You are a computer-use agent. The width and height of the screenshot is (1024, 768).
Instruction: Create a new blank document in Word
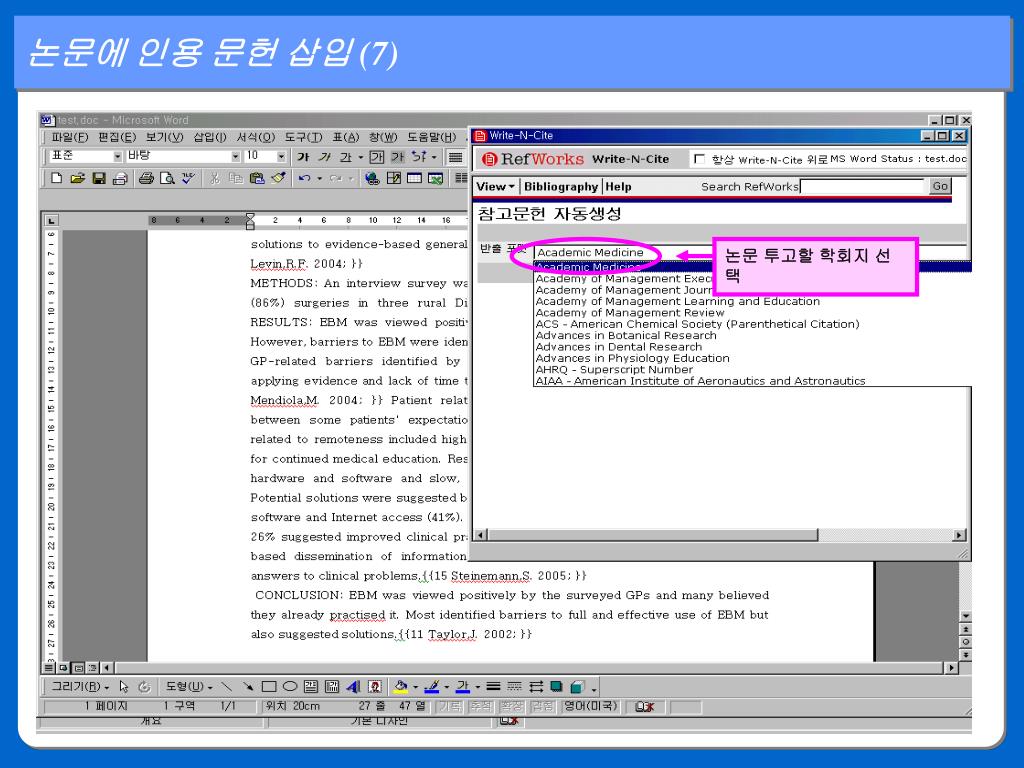[x=57, y=178]
